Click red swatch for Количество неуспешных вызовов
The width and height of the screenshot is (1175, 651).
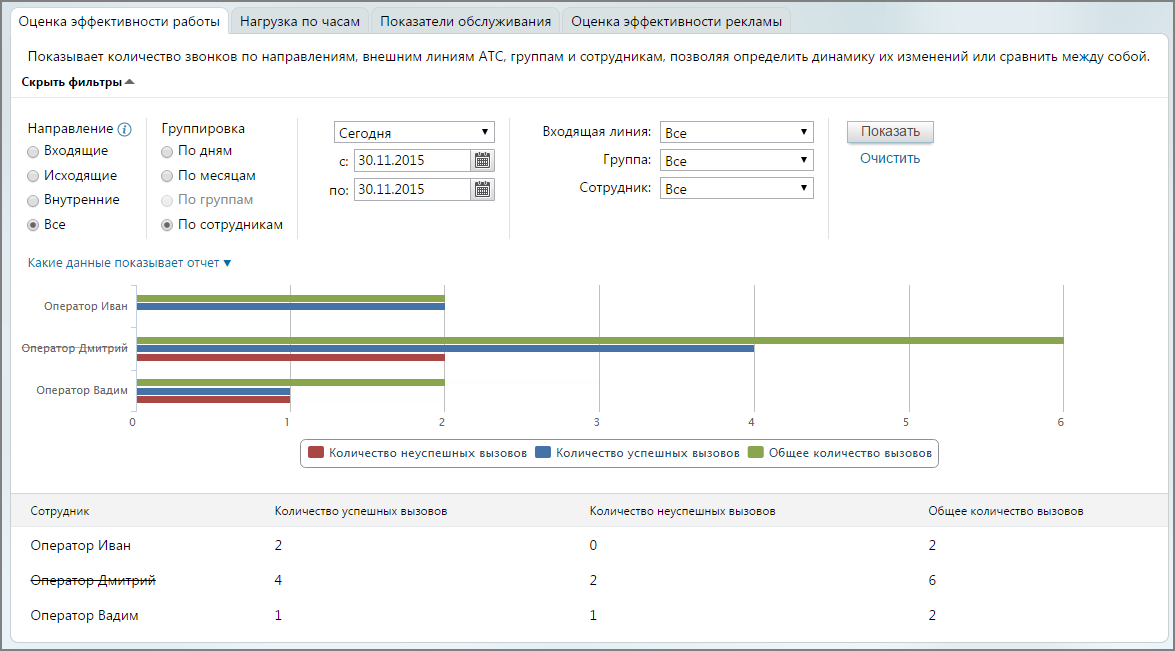(x=315, y=452)
